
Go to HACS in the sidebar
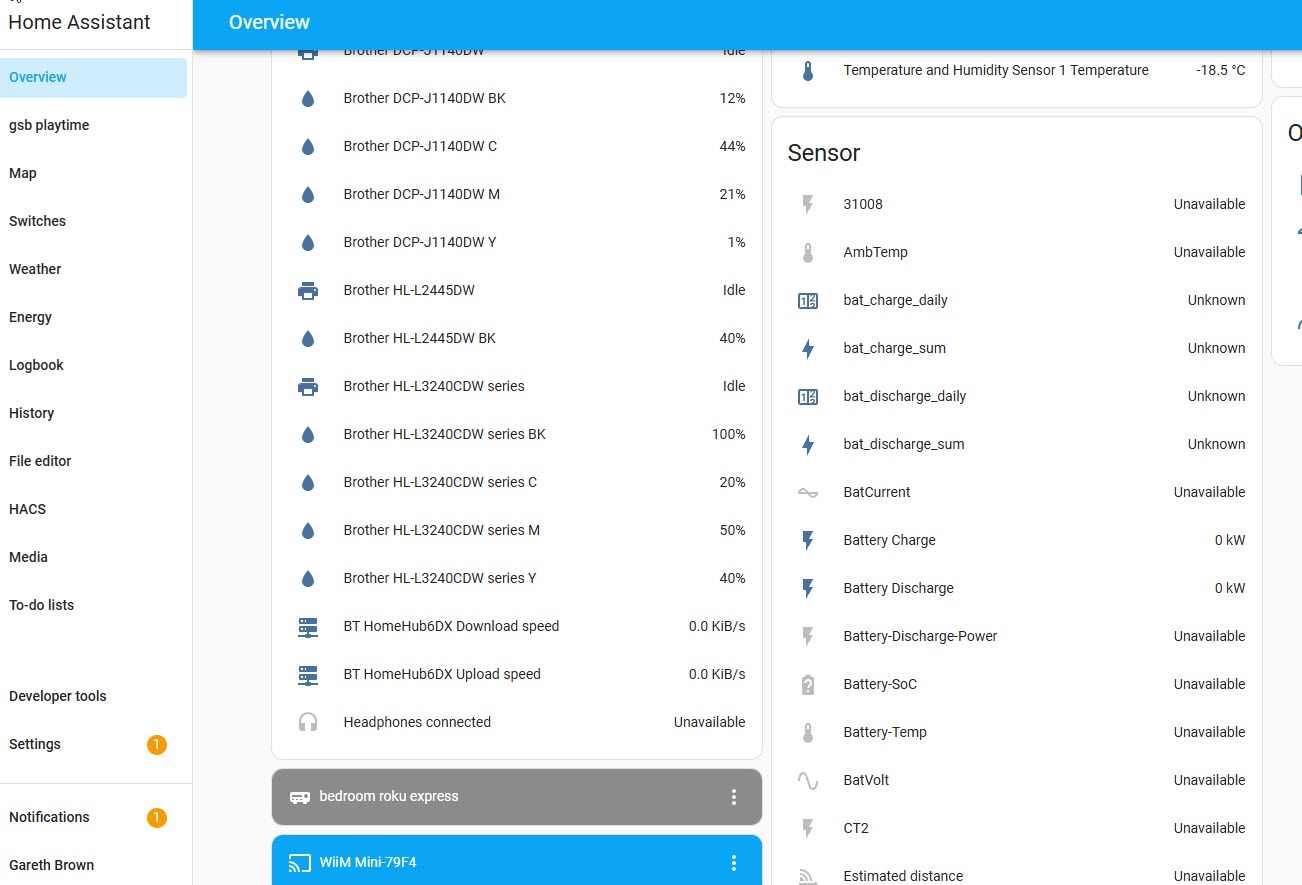[x=28, y=509]
